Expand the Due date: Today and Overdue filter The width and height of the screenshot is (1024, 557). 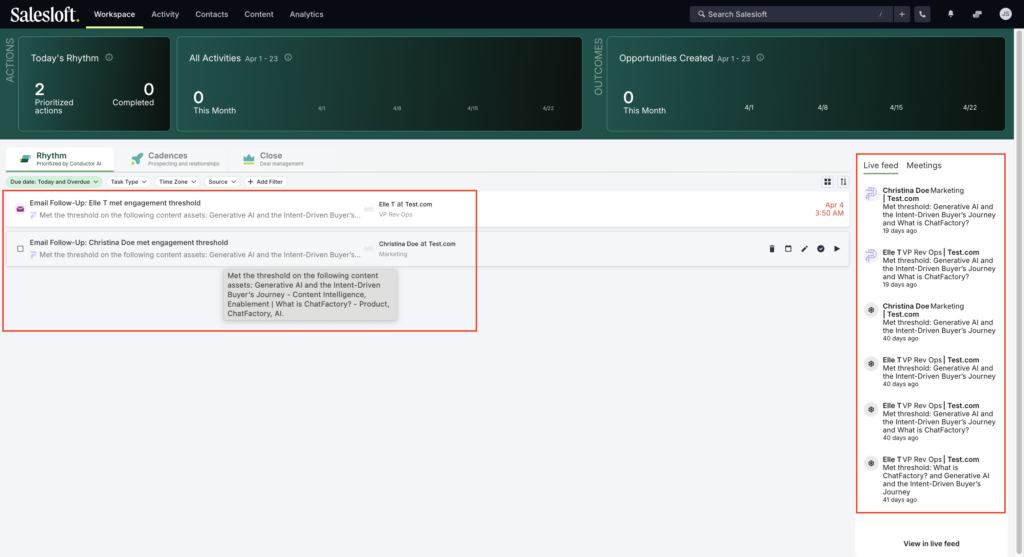tap(54, 182)
